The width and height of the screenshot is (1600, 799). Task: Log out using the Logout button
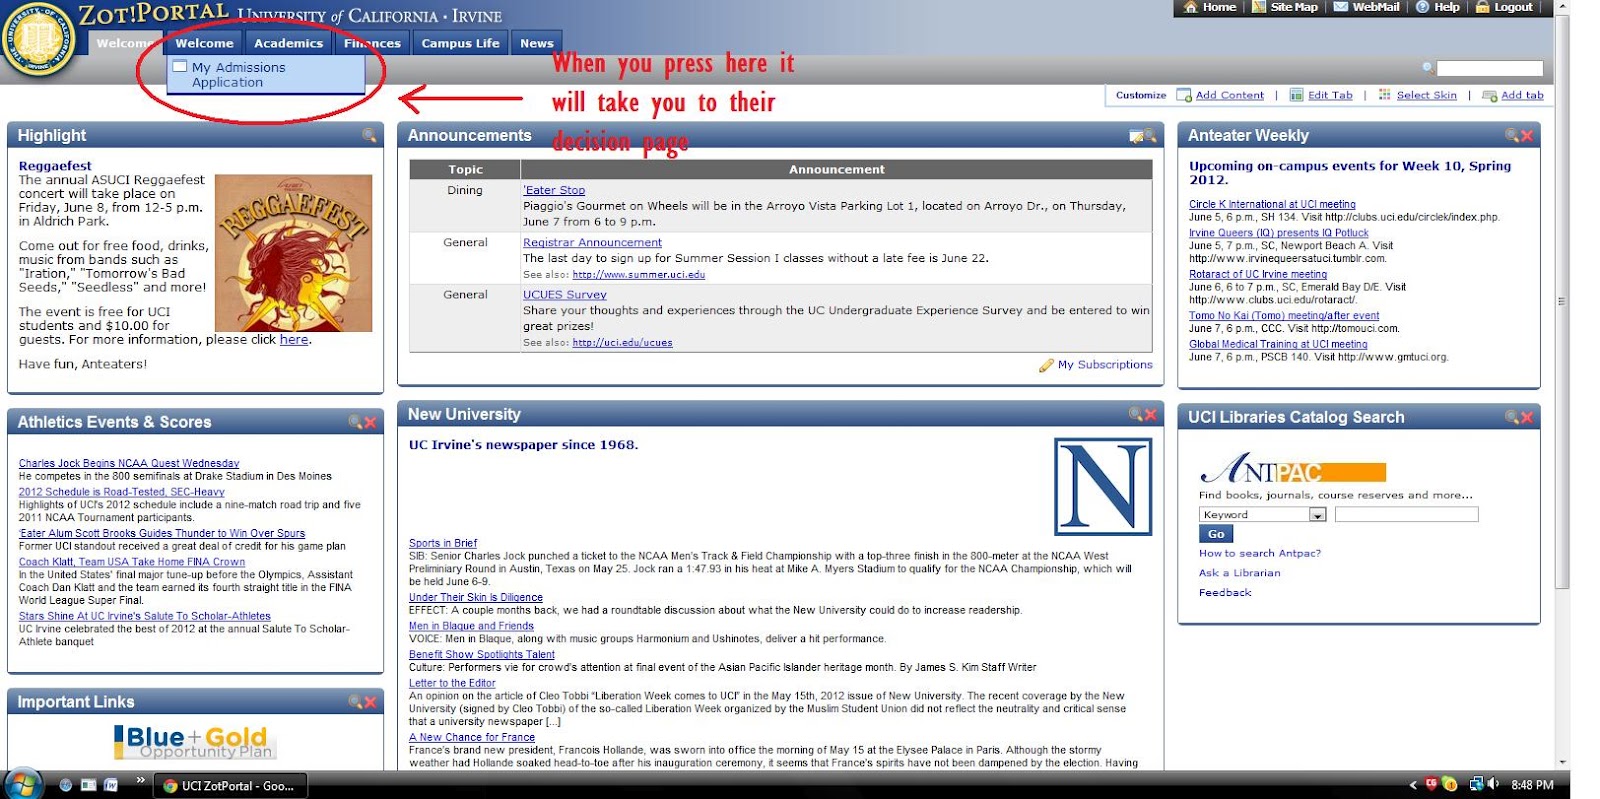(x=1504, y=7)
